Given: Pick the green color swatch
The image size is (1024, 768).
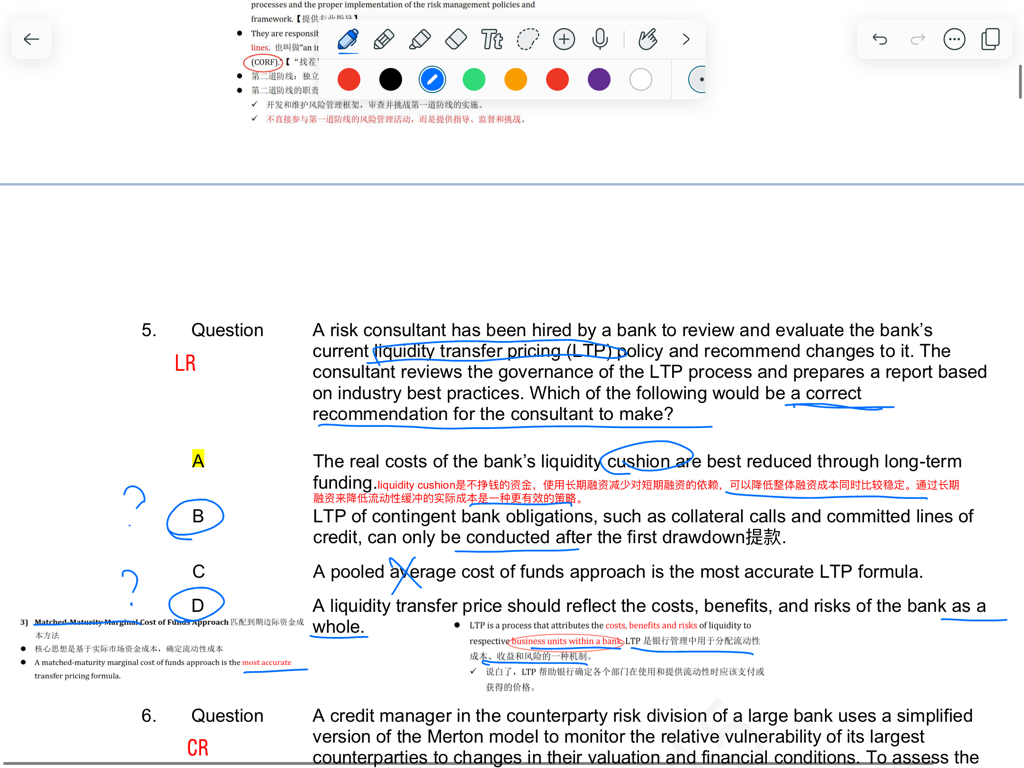Looking at the screenshot, I should point(474,80).
